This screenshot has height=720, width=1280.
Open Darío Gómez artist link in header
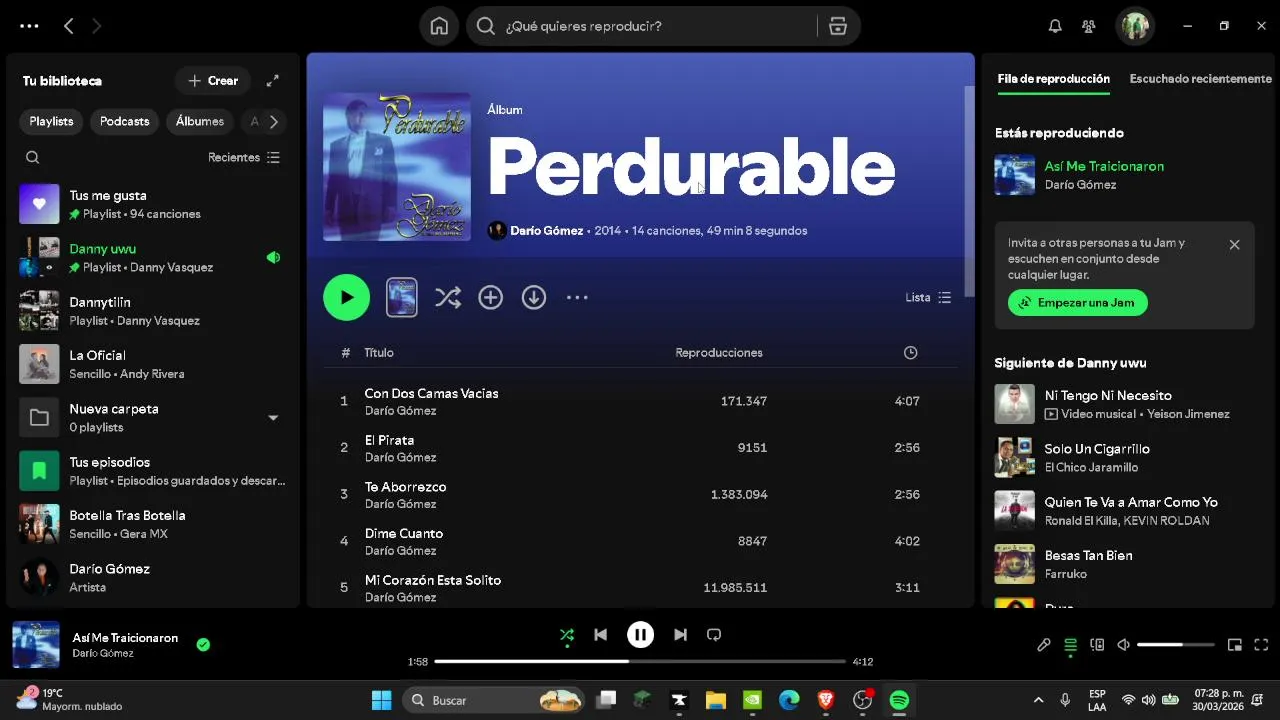tap(546, 231)
